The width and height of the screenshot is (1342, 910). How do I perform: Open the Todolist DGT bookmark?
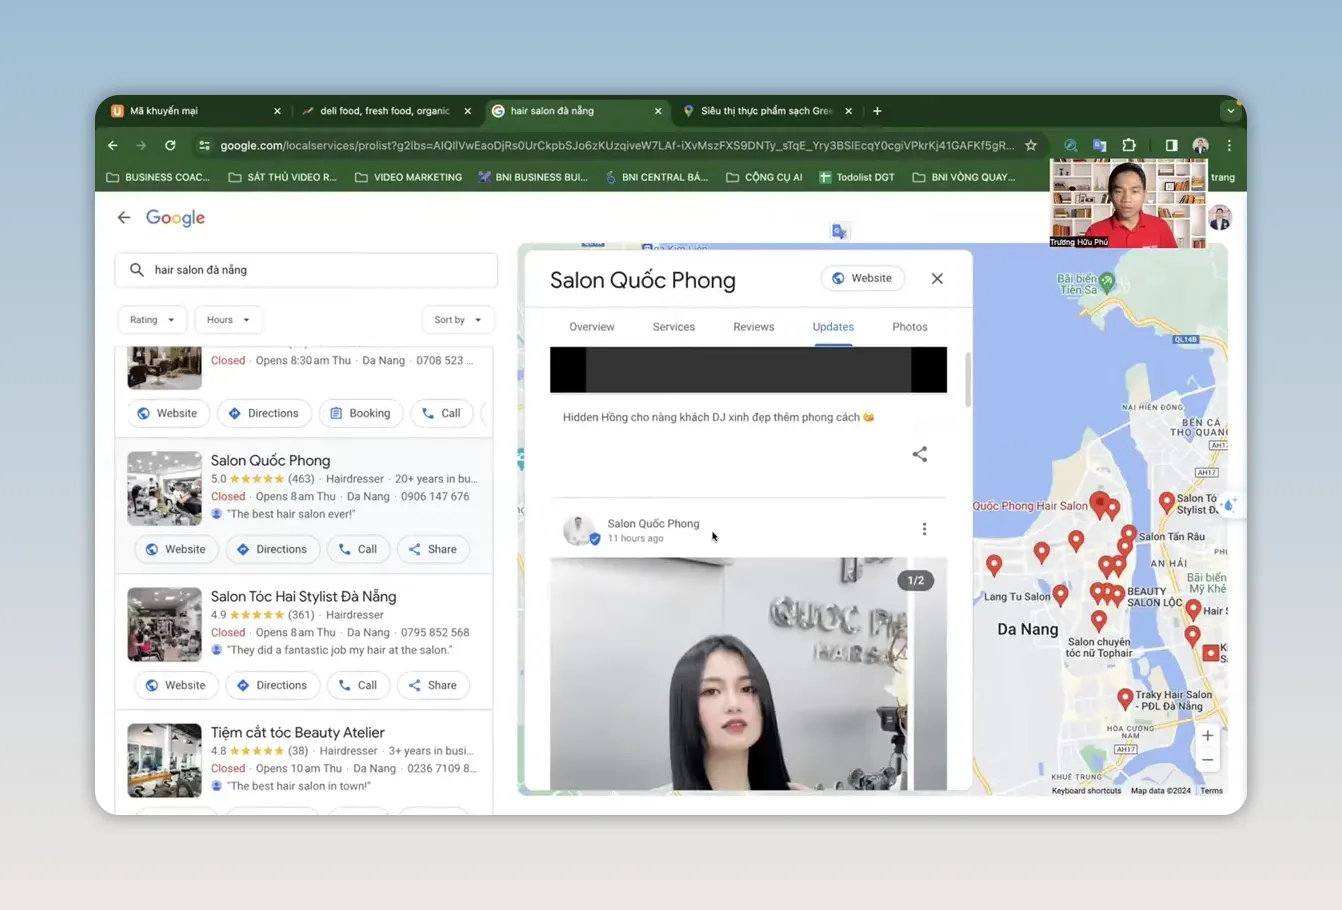(x=857, y=177)
